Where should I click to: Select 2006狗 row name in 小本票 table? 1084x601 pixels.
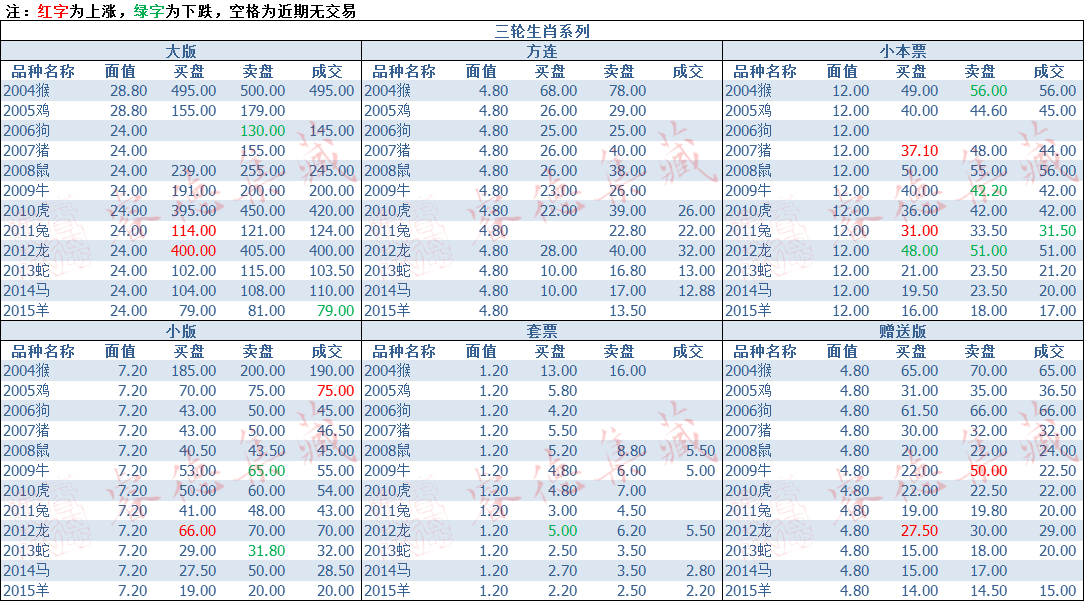tap(749, 131)
